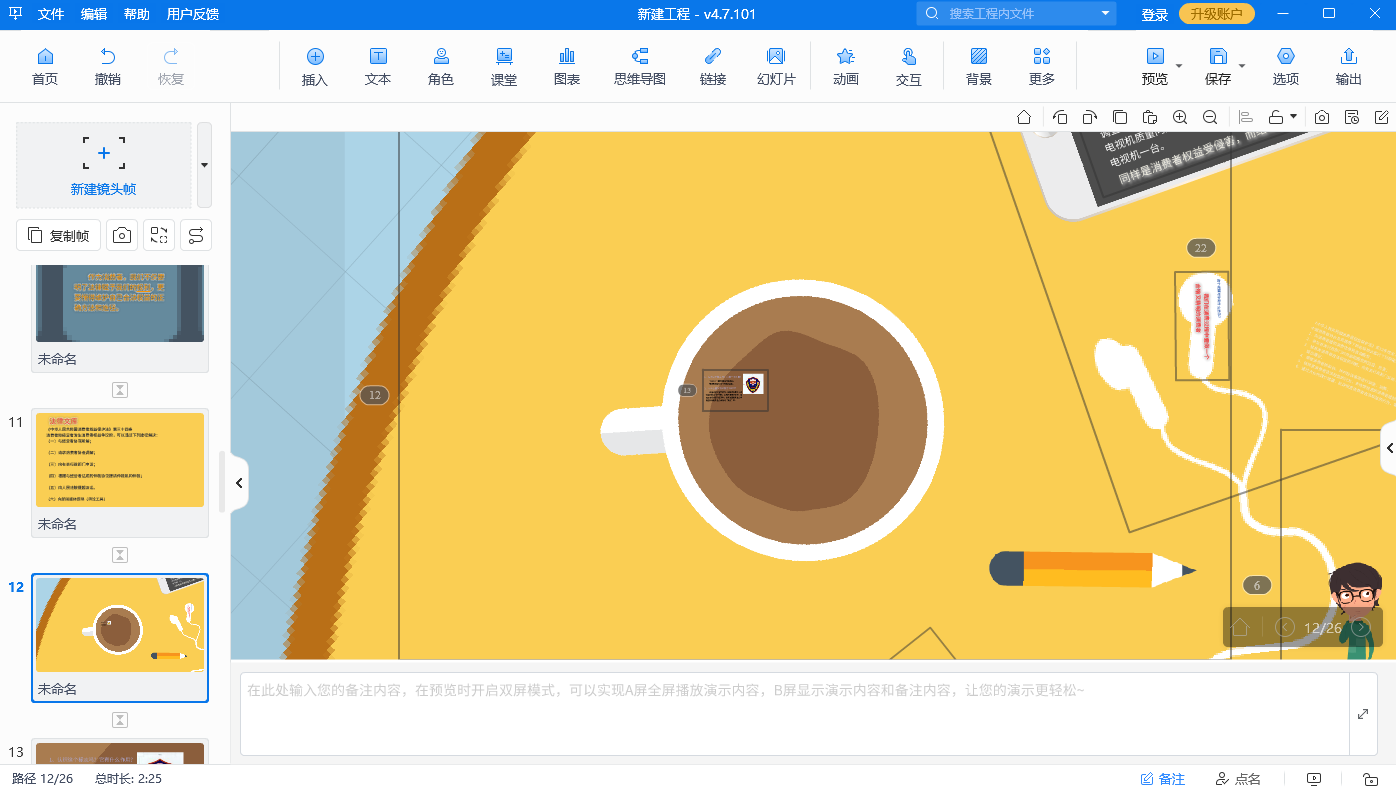Click the 保存 save button
The height and width of the screenshot is (790, 1396).
click(x=1218, y=67)
